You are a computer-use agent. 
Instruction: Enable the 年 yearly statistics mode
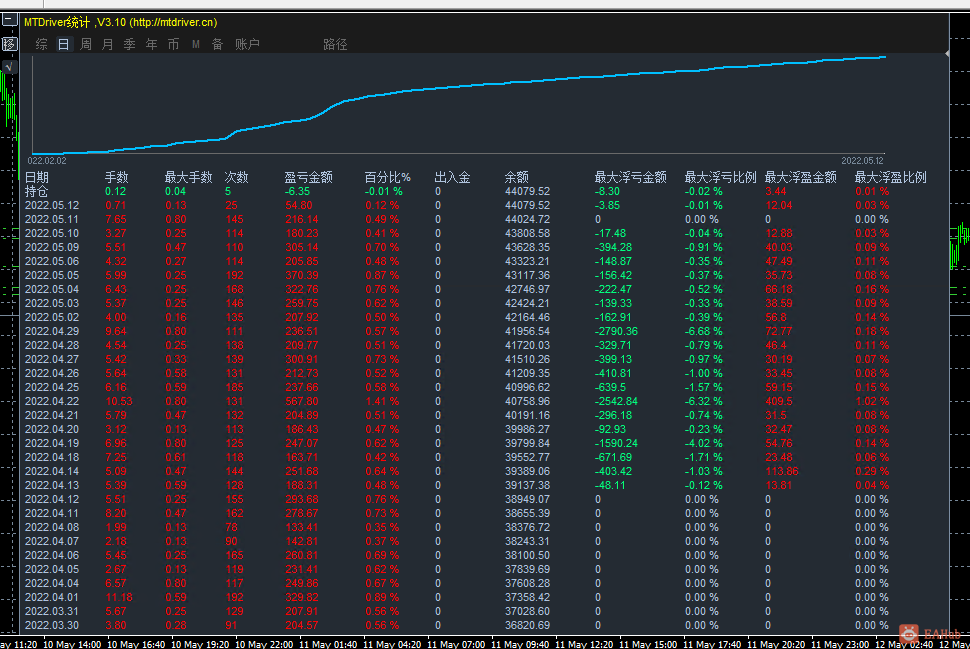pyautogui.click(x=150, y=44)
